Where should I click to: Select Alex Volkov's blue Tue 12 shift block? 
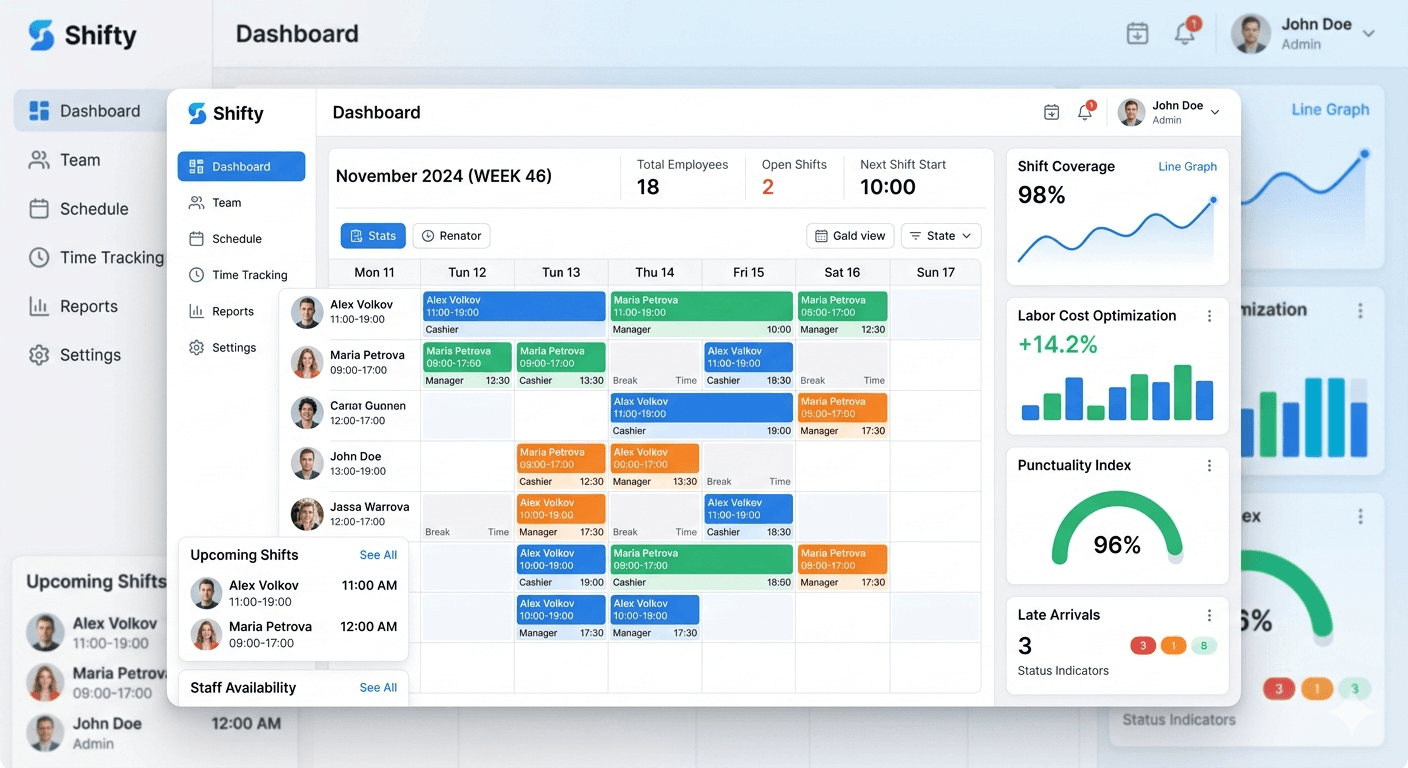pos(514,306)
